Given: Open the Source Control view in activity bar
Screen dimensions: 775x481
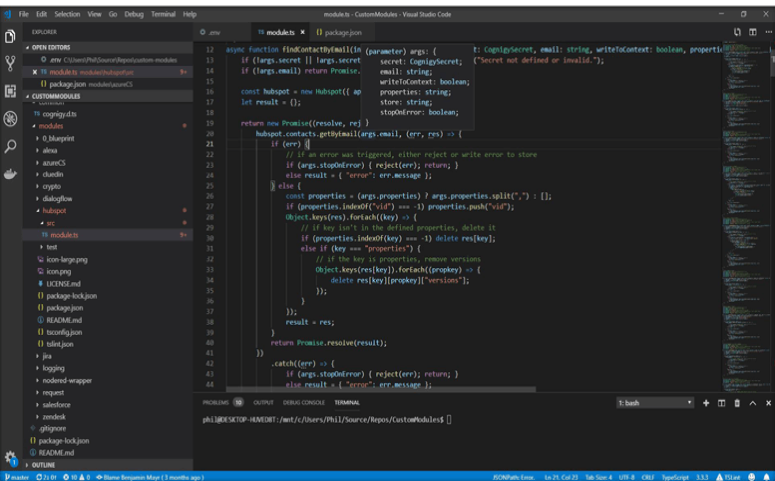Looking at the screenshot, I should pyautogui.click(x=10, y=63).
